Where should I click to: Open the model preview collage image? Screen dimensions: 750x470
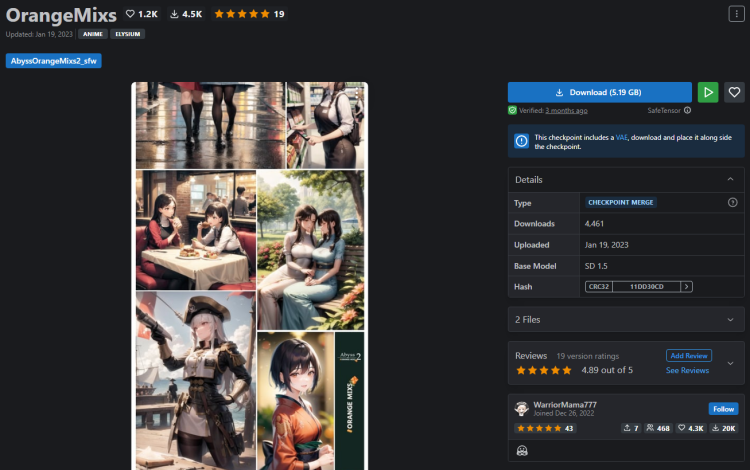[250, 276]
